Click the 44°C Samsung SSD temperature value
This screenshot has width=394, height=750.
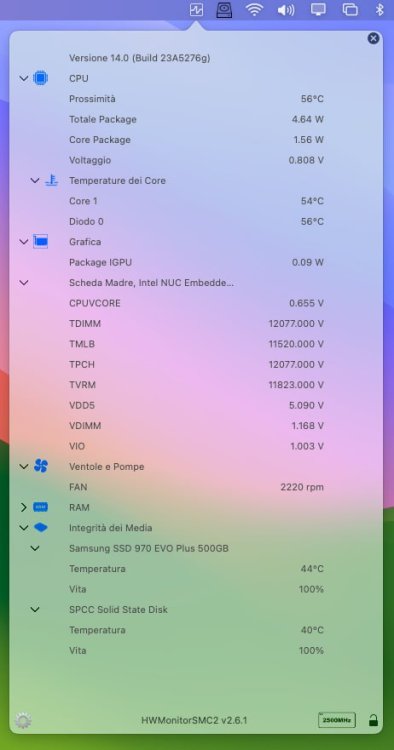(312, 569)
